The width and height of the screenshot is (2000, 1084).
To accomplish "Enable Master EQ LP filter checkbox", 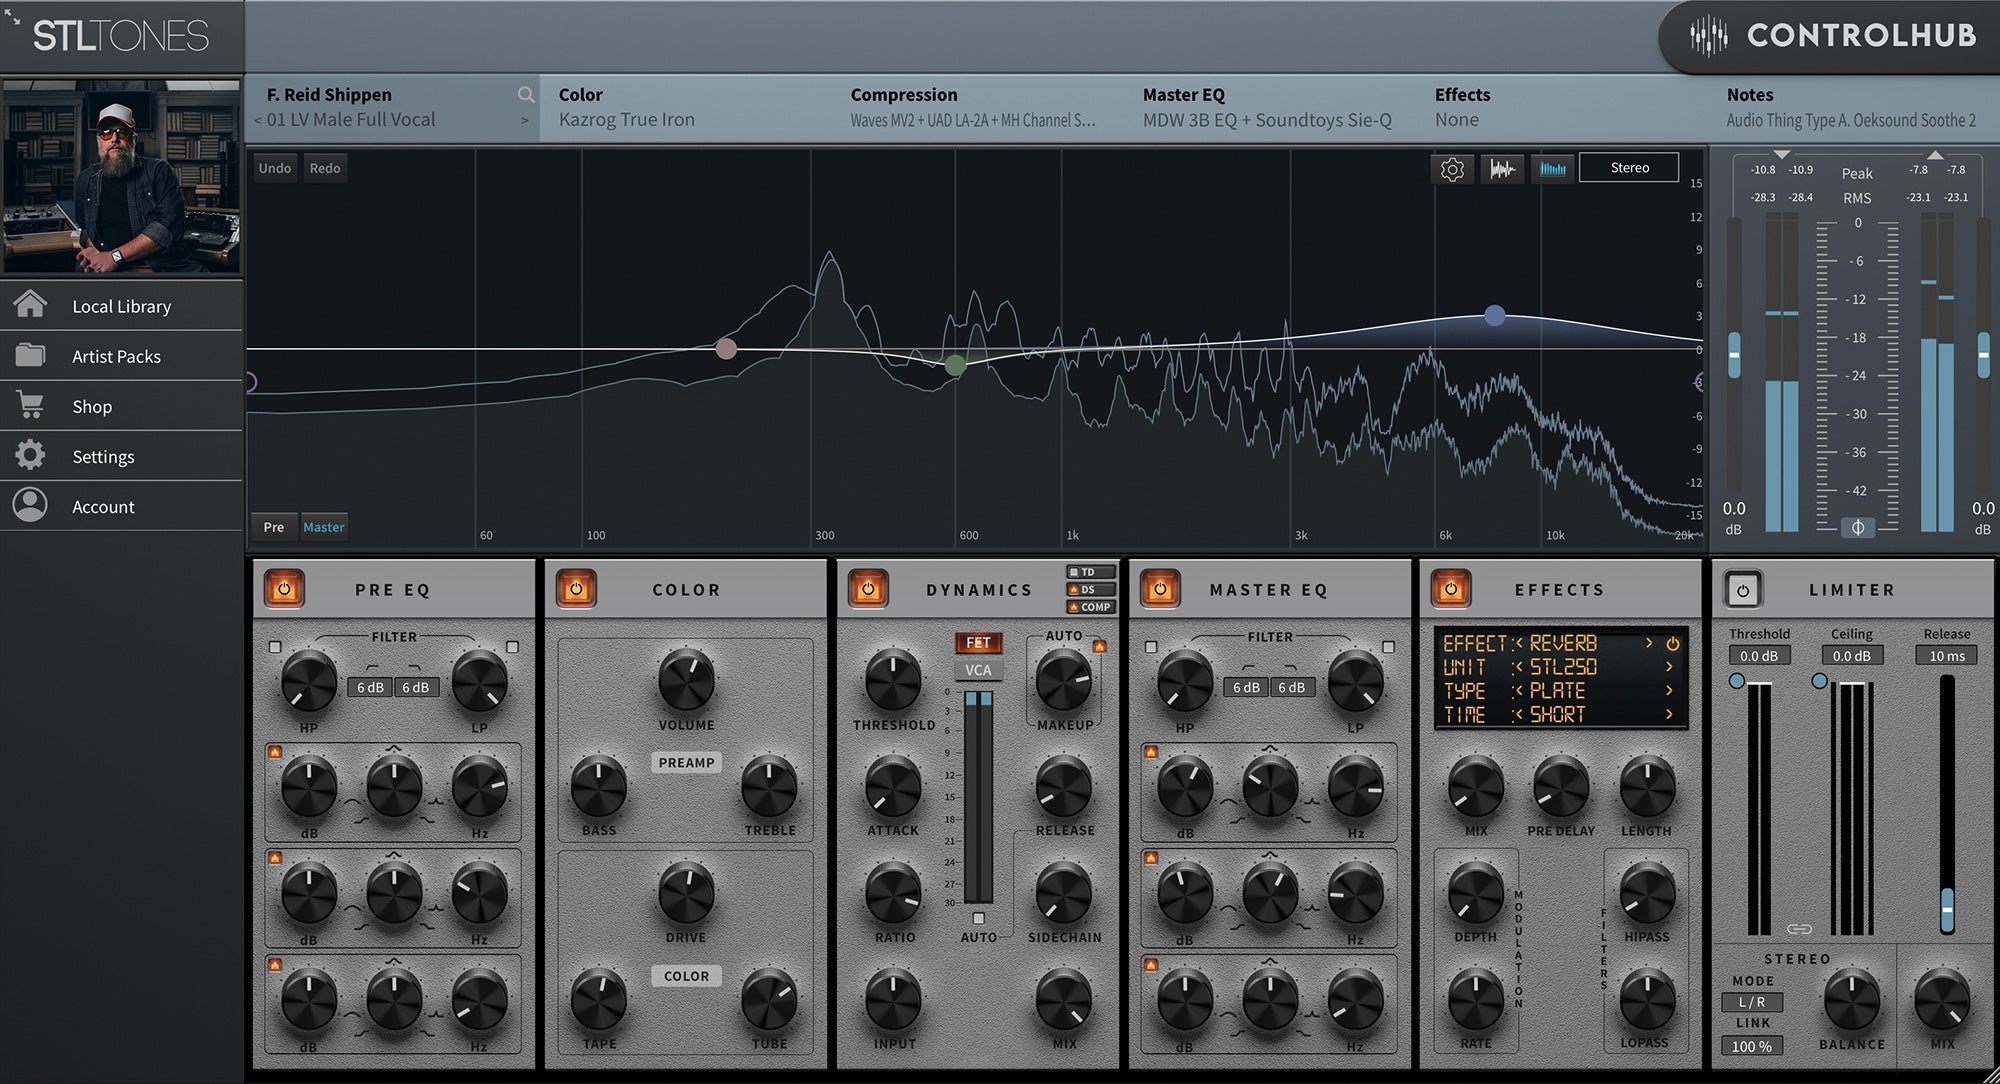I will click(1388, 647).
